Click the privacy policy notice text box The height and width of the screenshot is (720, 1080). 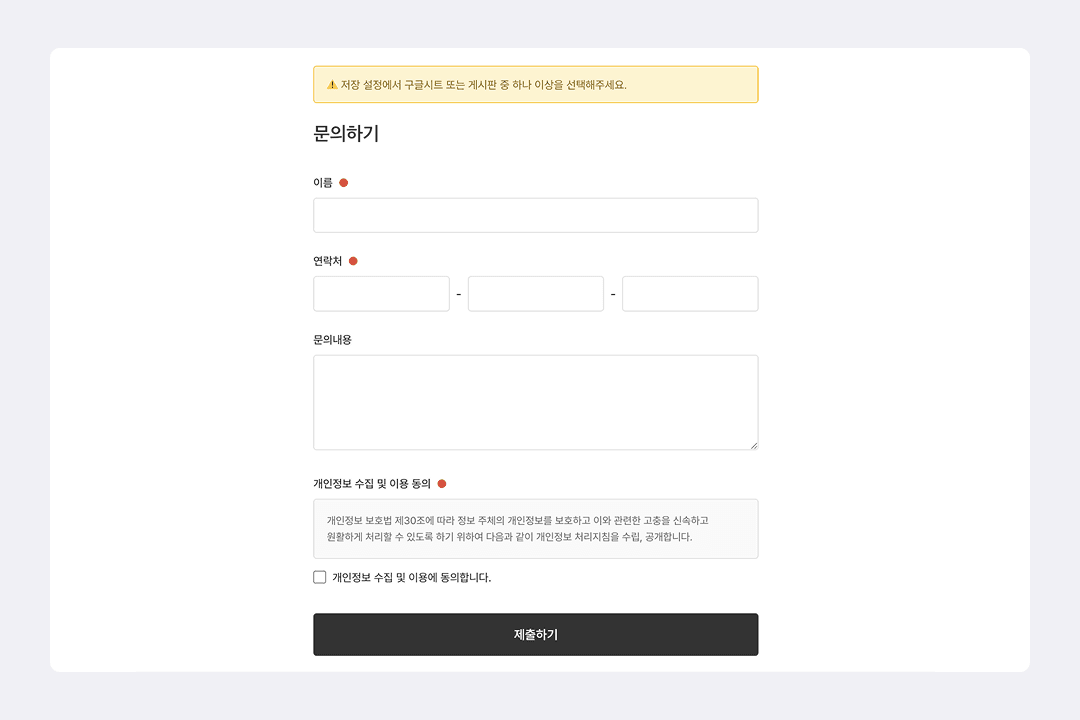tap(535, 528)
